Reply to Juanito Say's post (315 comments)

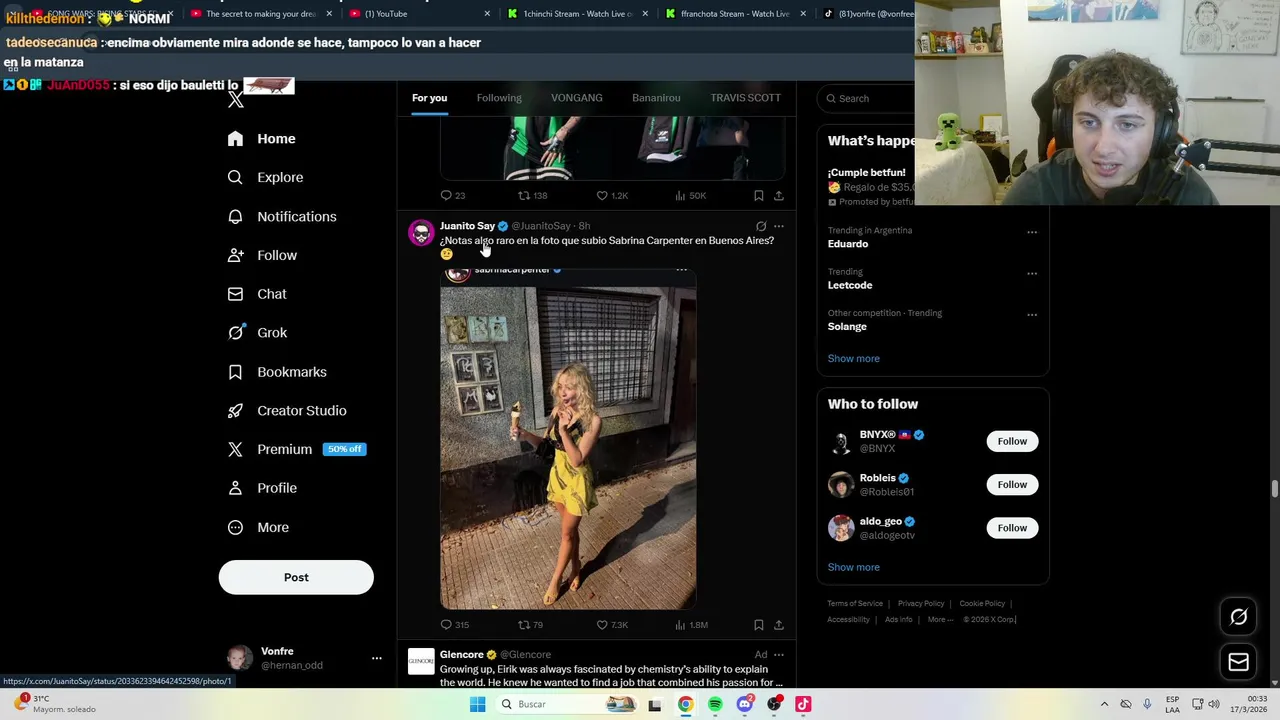(x=455, y=625)
